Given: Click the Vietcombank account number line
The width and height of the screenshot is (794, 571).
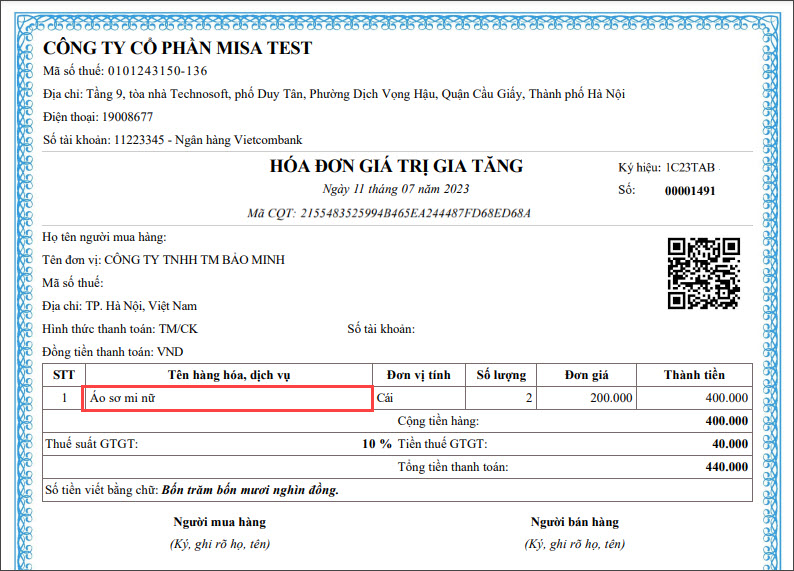Looking at the screenshot, I should tap(172, 140).
